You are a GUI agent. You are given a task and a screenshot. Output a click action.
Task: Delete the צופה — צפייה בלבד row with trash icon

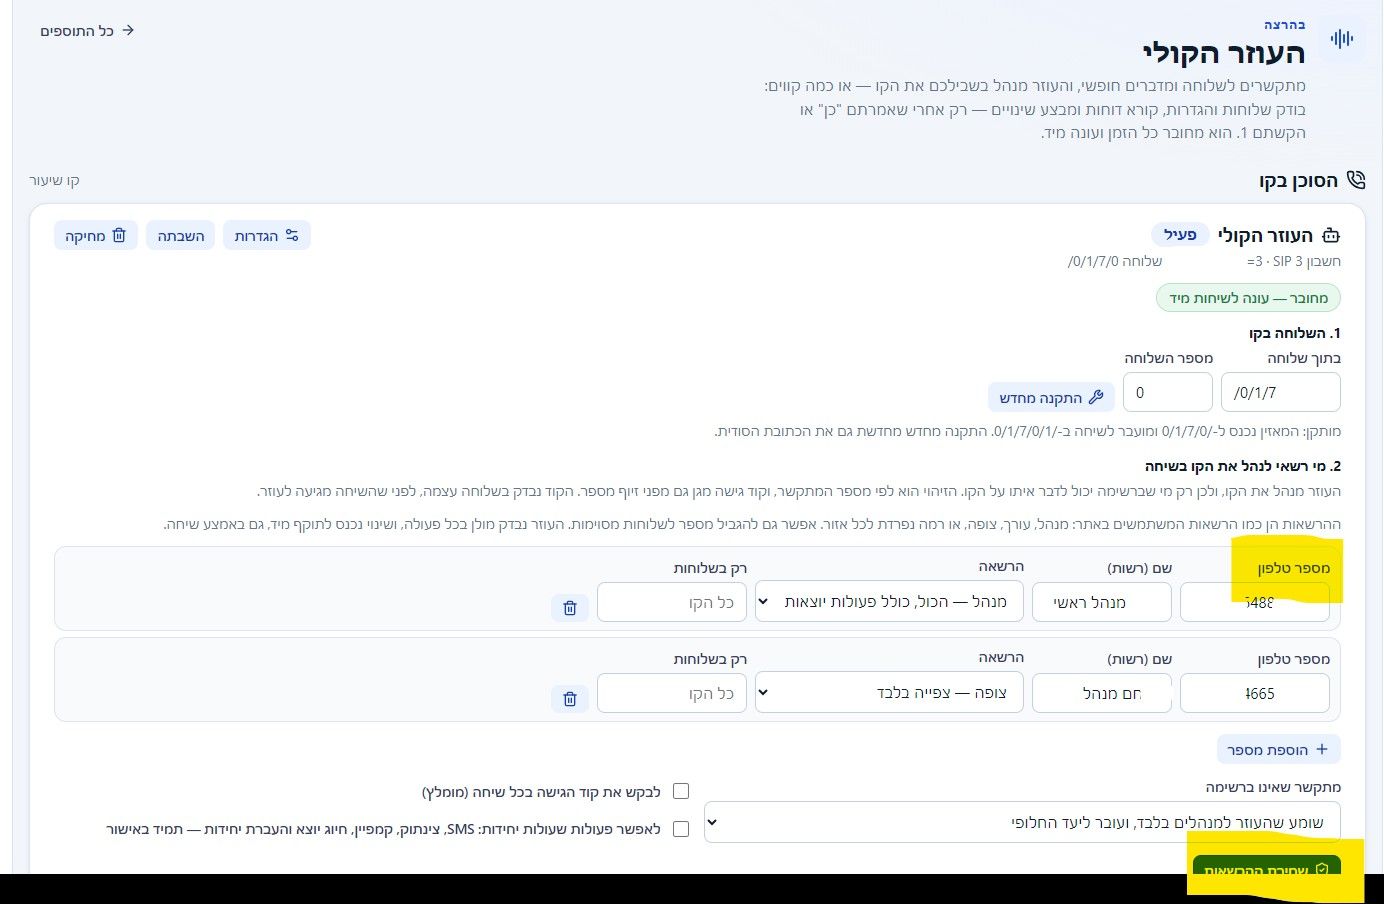(570, 698)
